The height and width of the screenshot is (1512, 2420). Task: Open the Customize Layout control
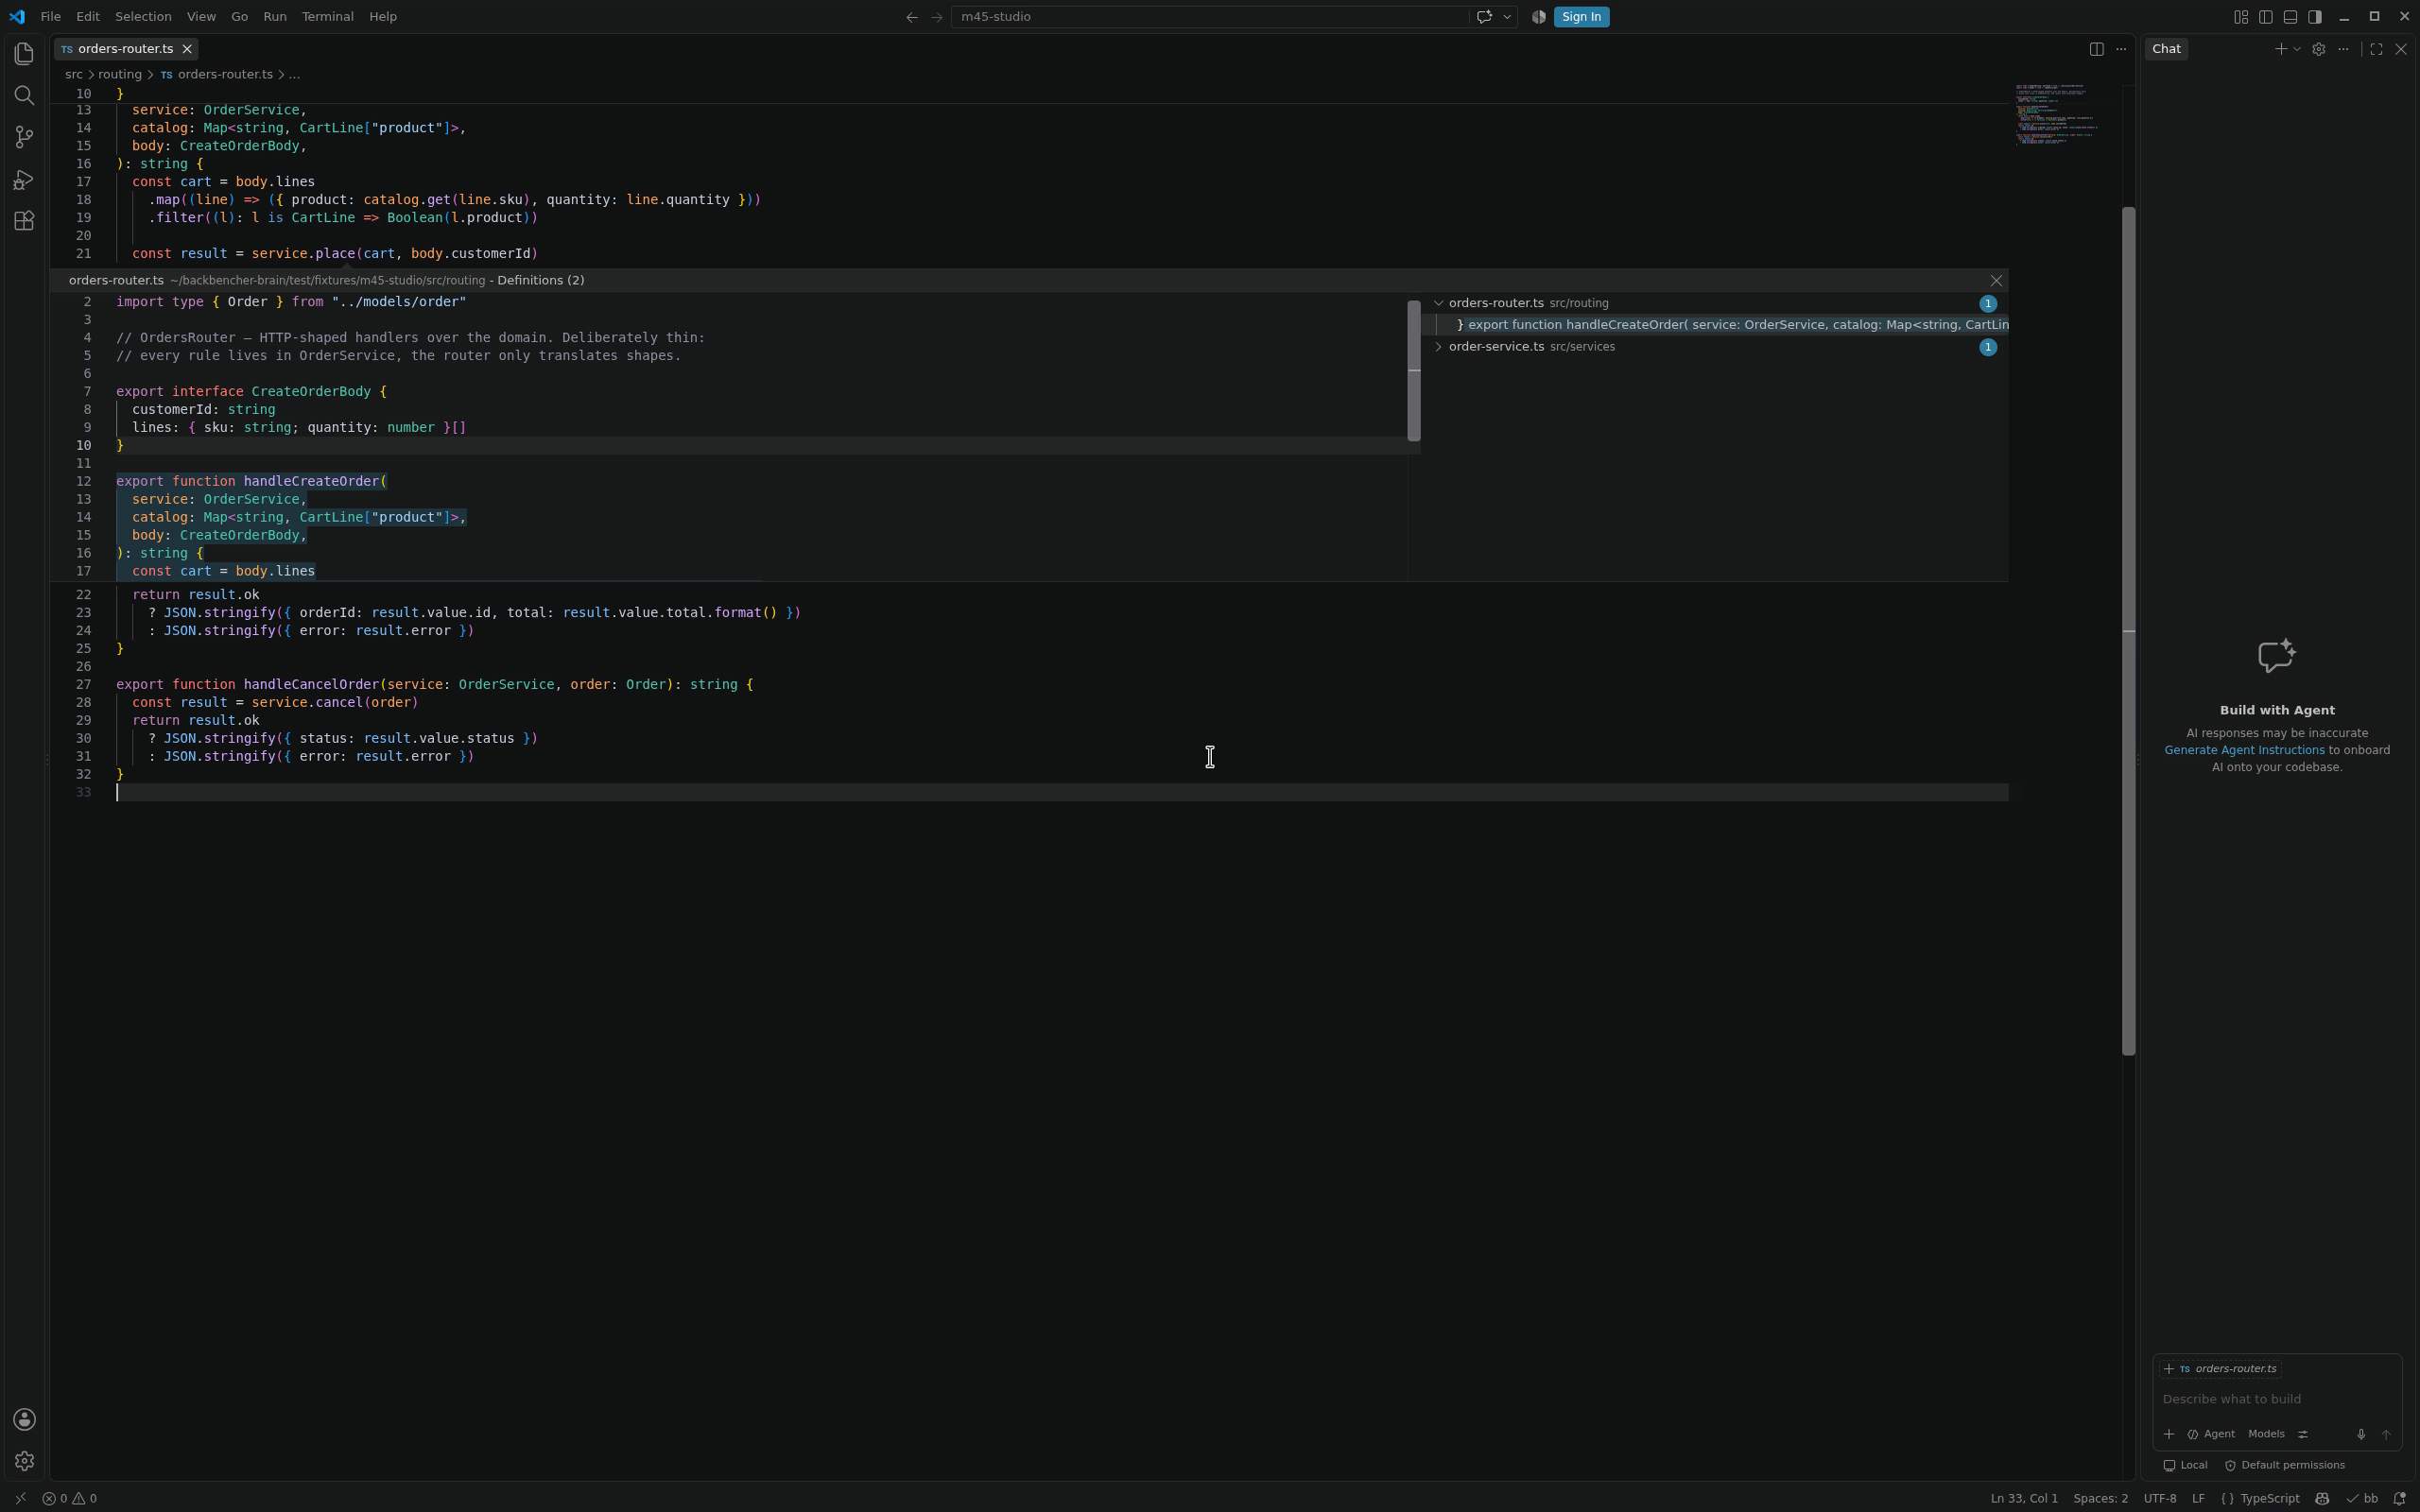coord(2241,17)
